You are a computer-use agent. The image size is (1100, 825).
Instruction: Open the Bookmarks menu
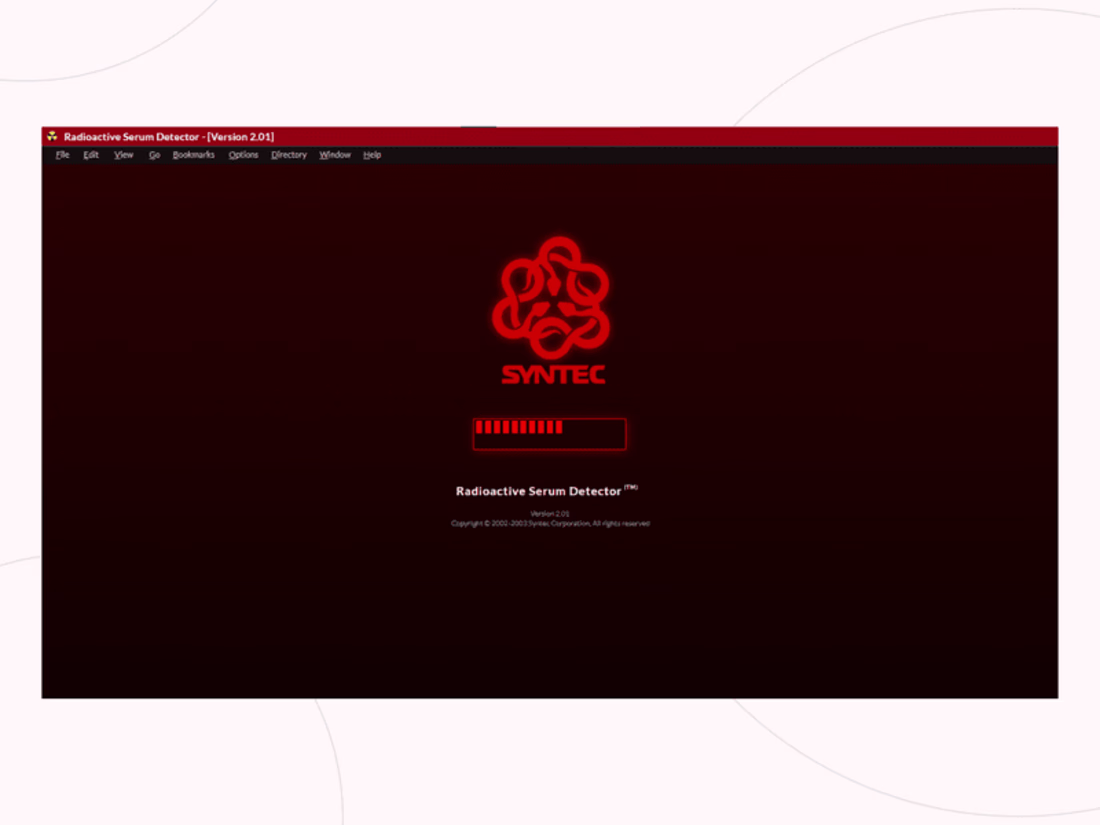point(192,155)
